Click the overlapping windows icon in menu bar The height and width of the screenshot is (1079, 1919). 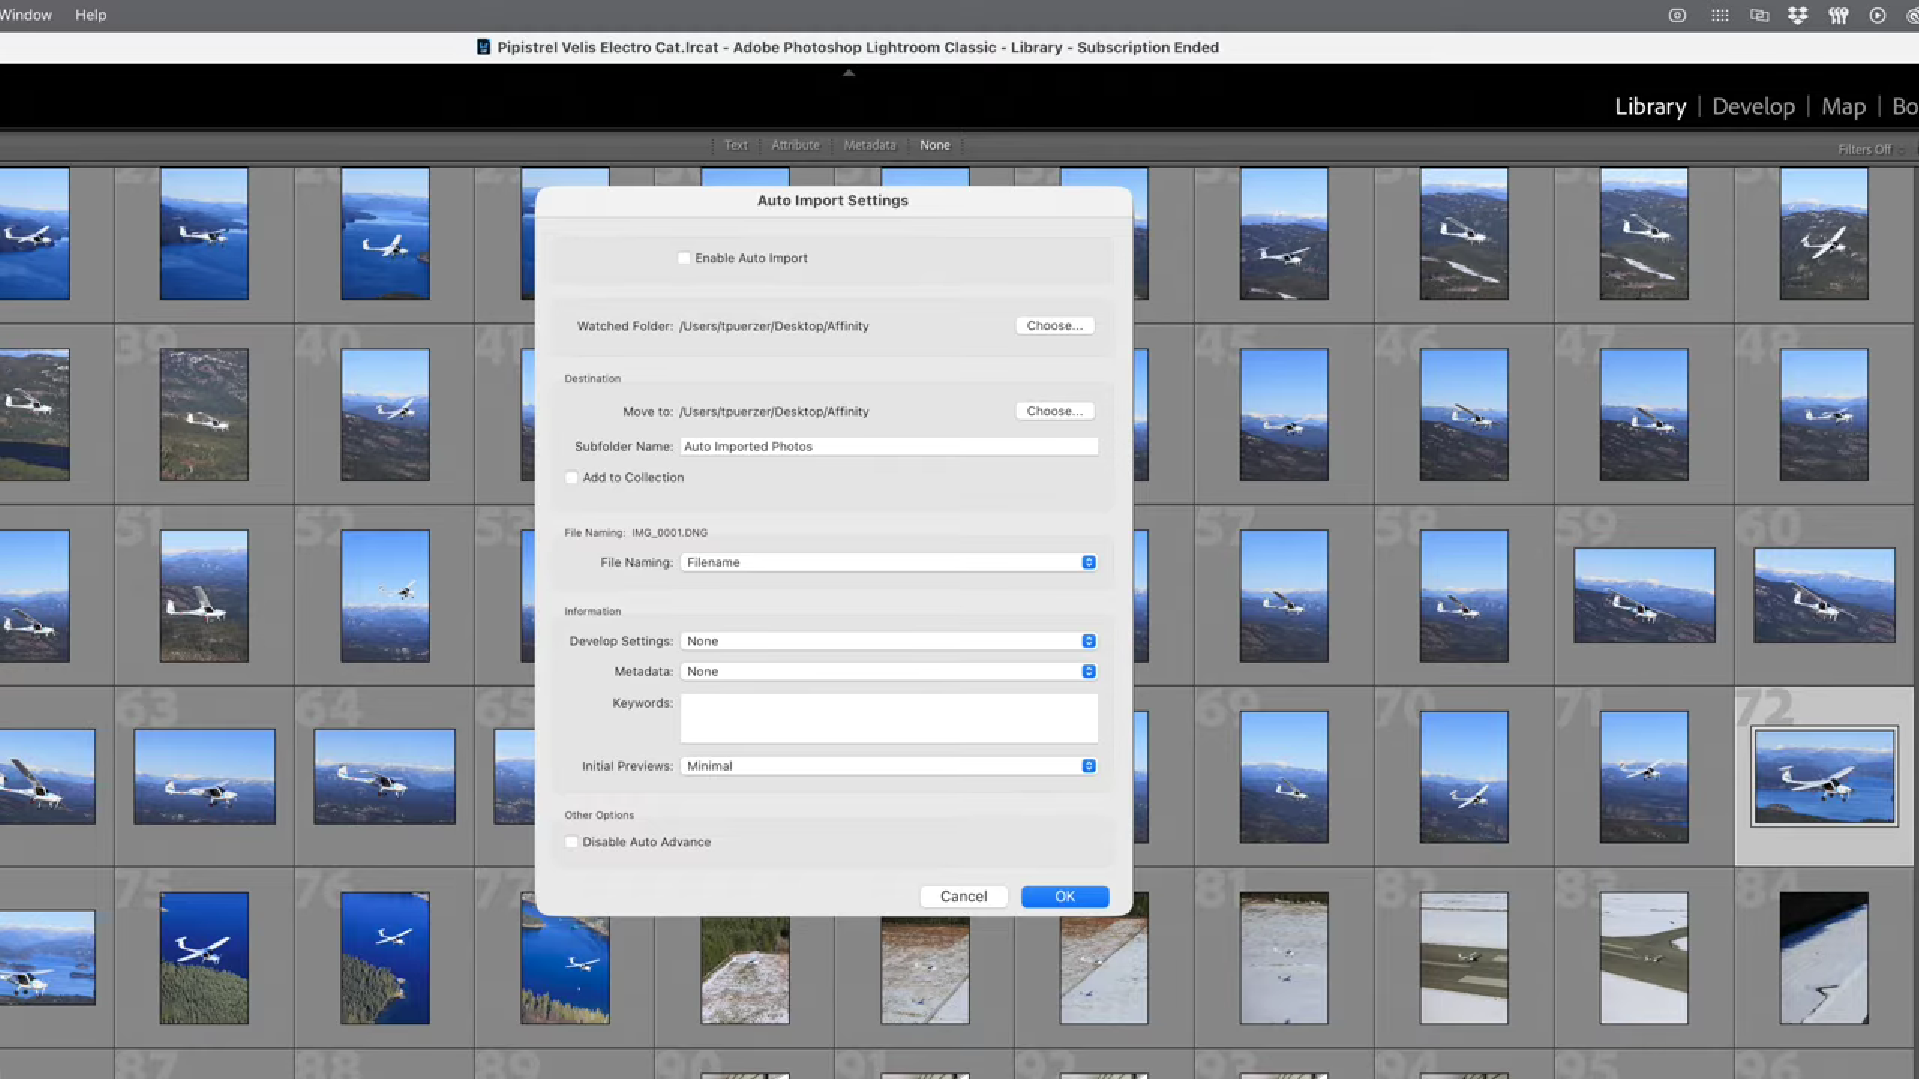pyautogui.click(x=1759, y=15)
